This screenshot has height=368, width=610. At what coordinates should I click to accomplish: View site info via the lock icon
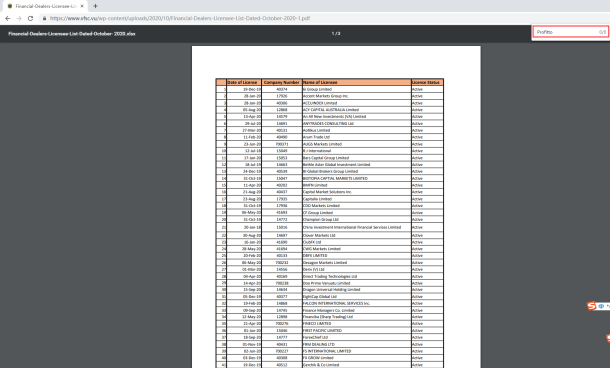click(44, 18)
